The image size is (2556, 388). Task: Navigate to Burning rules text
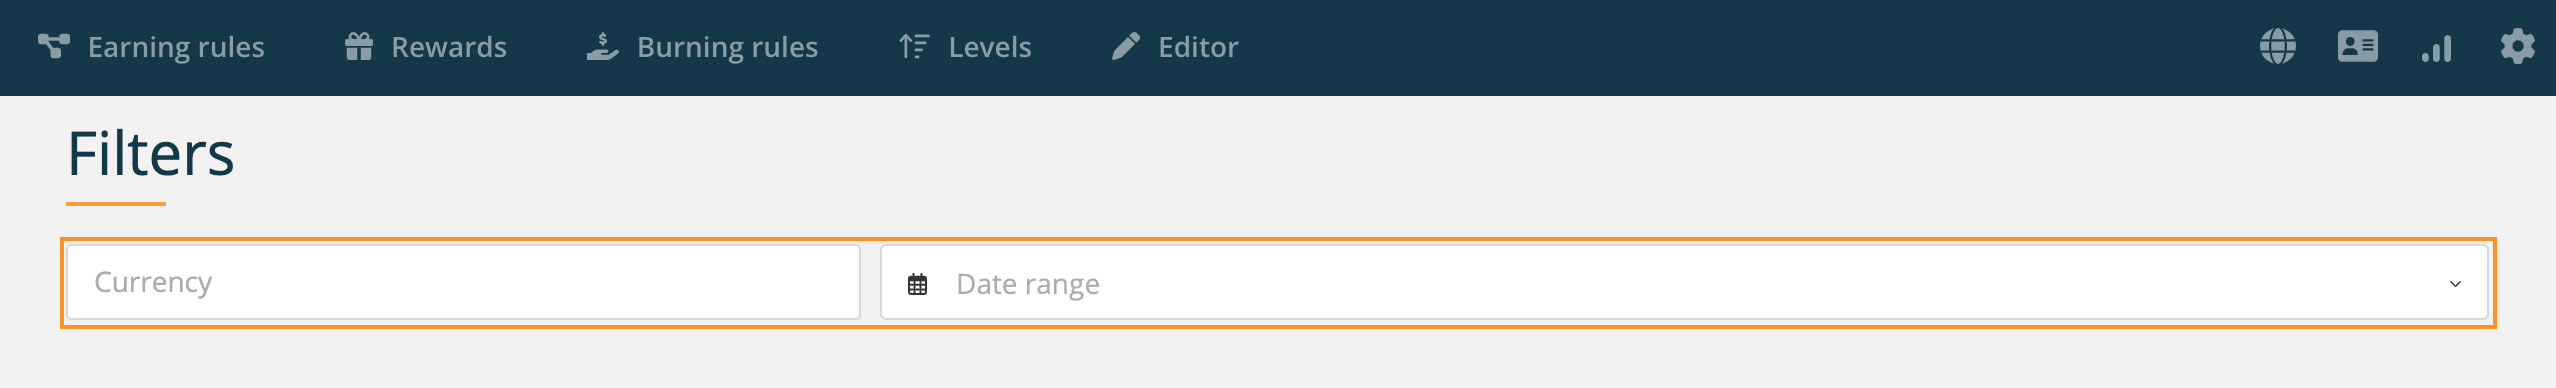pos(727,47)
